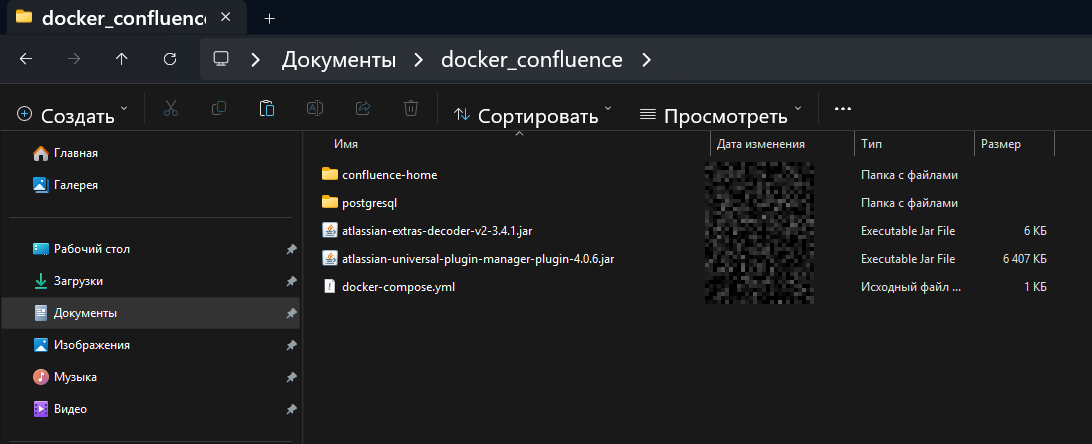Click the Исходный файл type cell
Screen dimensions: 1092x444
click(910, 287)
